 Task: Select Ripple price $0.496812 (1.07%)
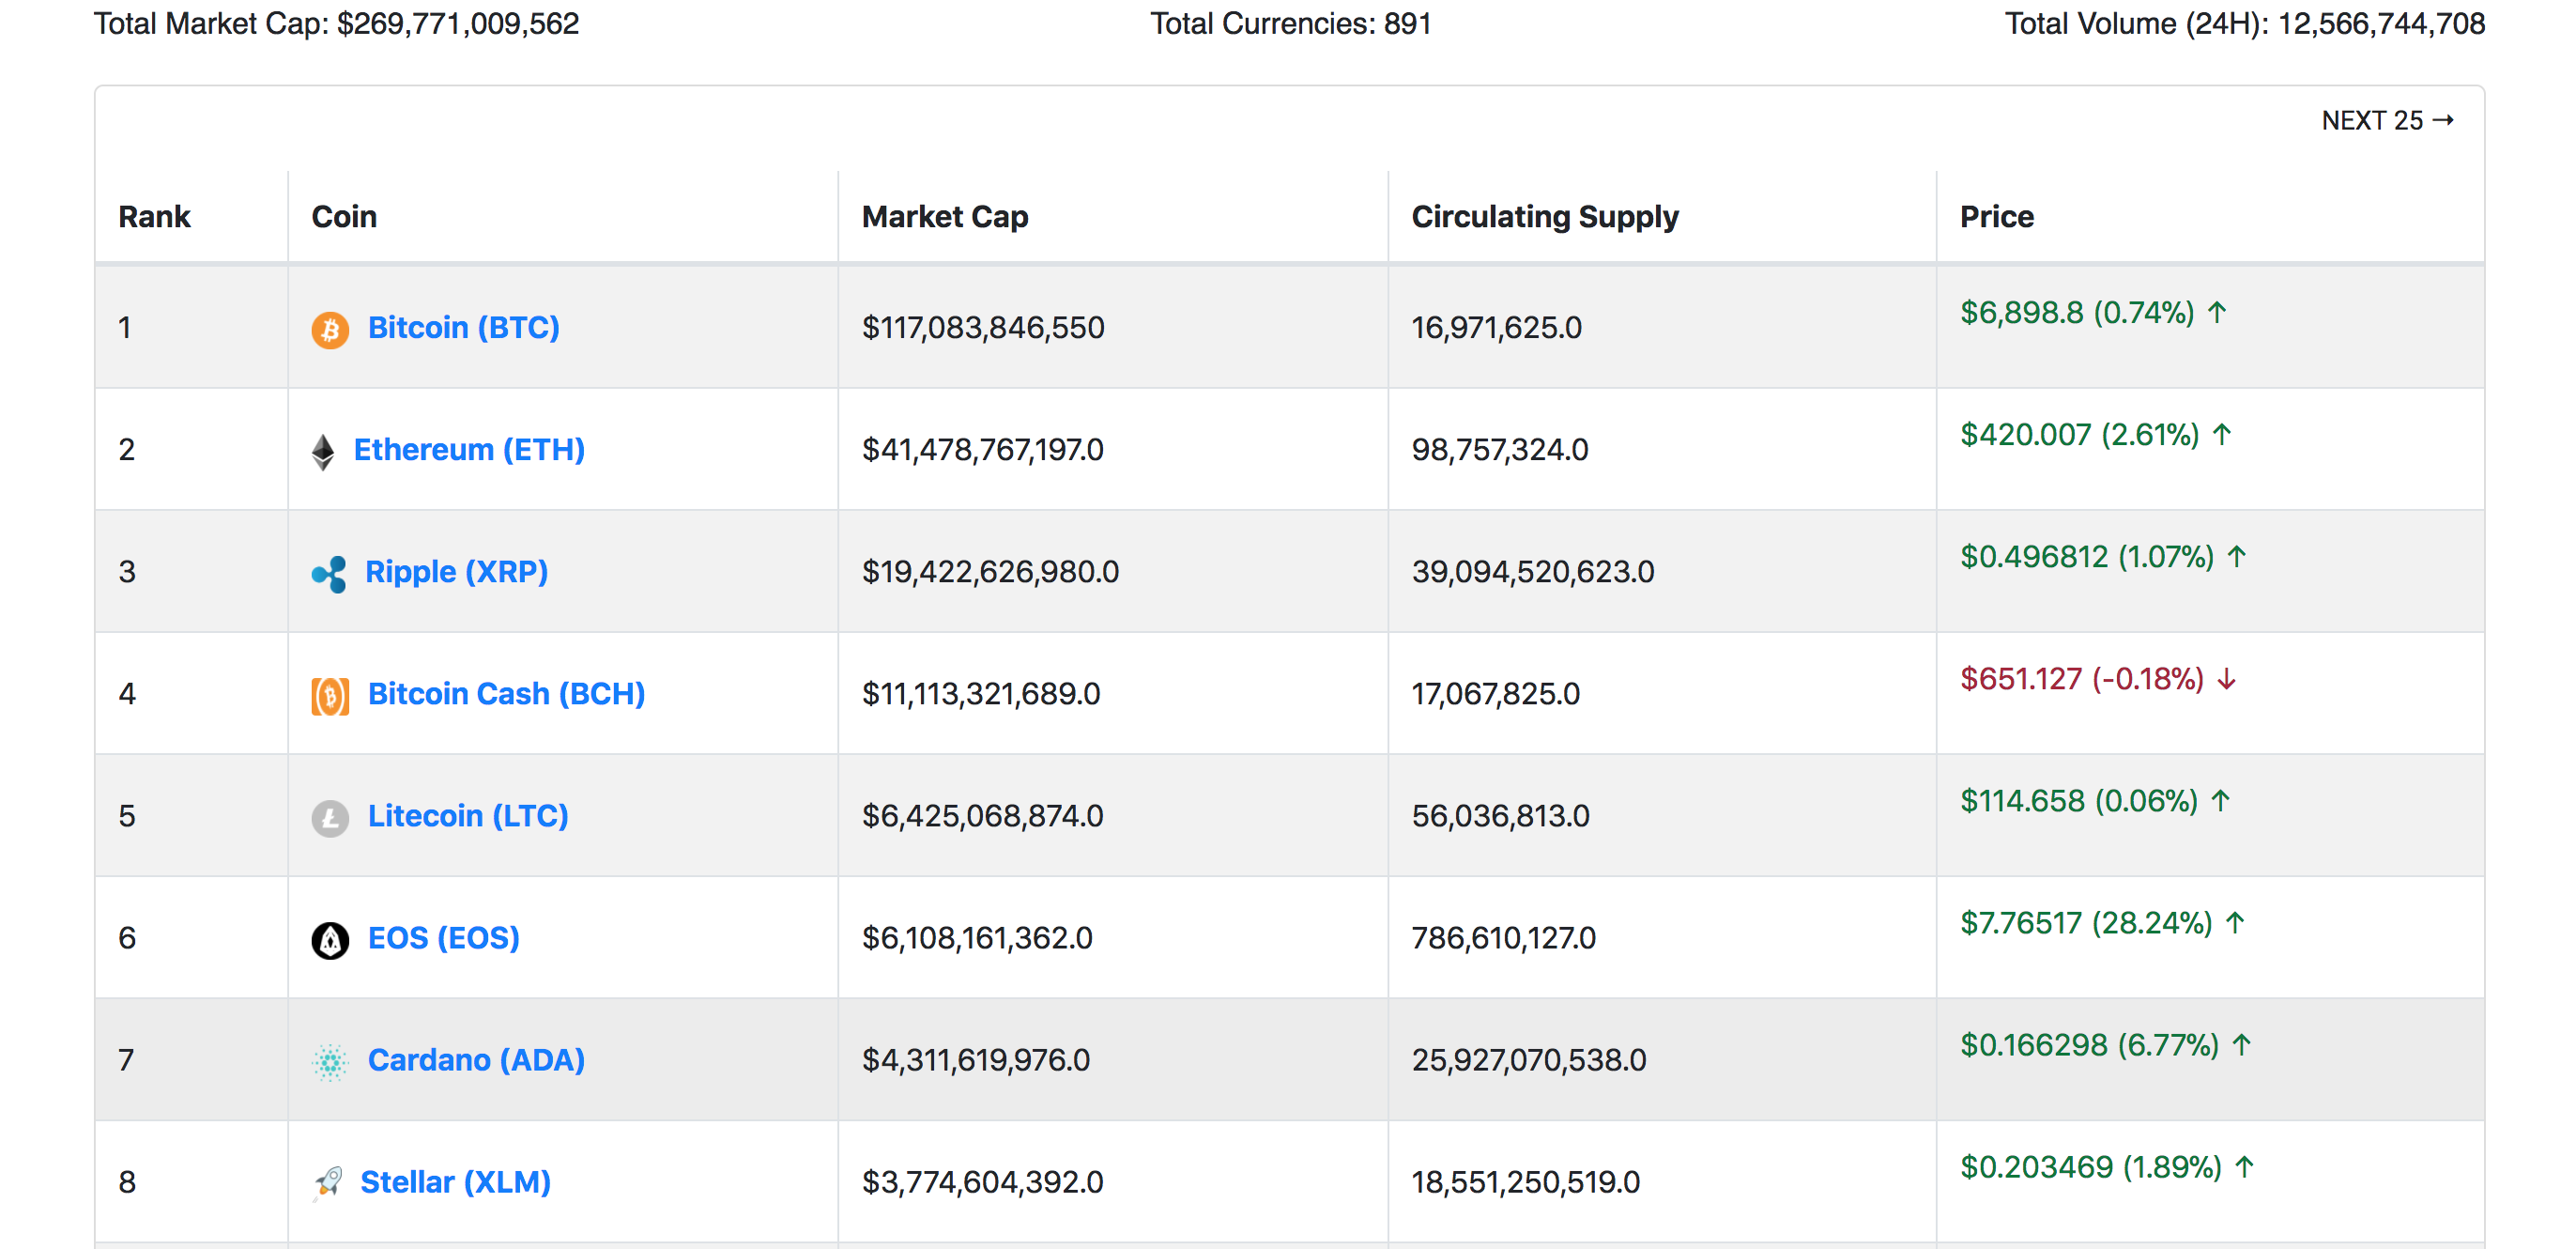click(x=2087, y=557)
